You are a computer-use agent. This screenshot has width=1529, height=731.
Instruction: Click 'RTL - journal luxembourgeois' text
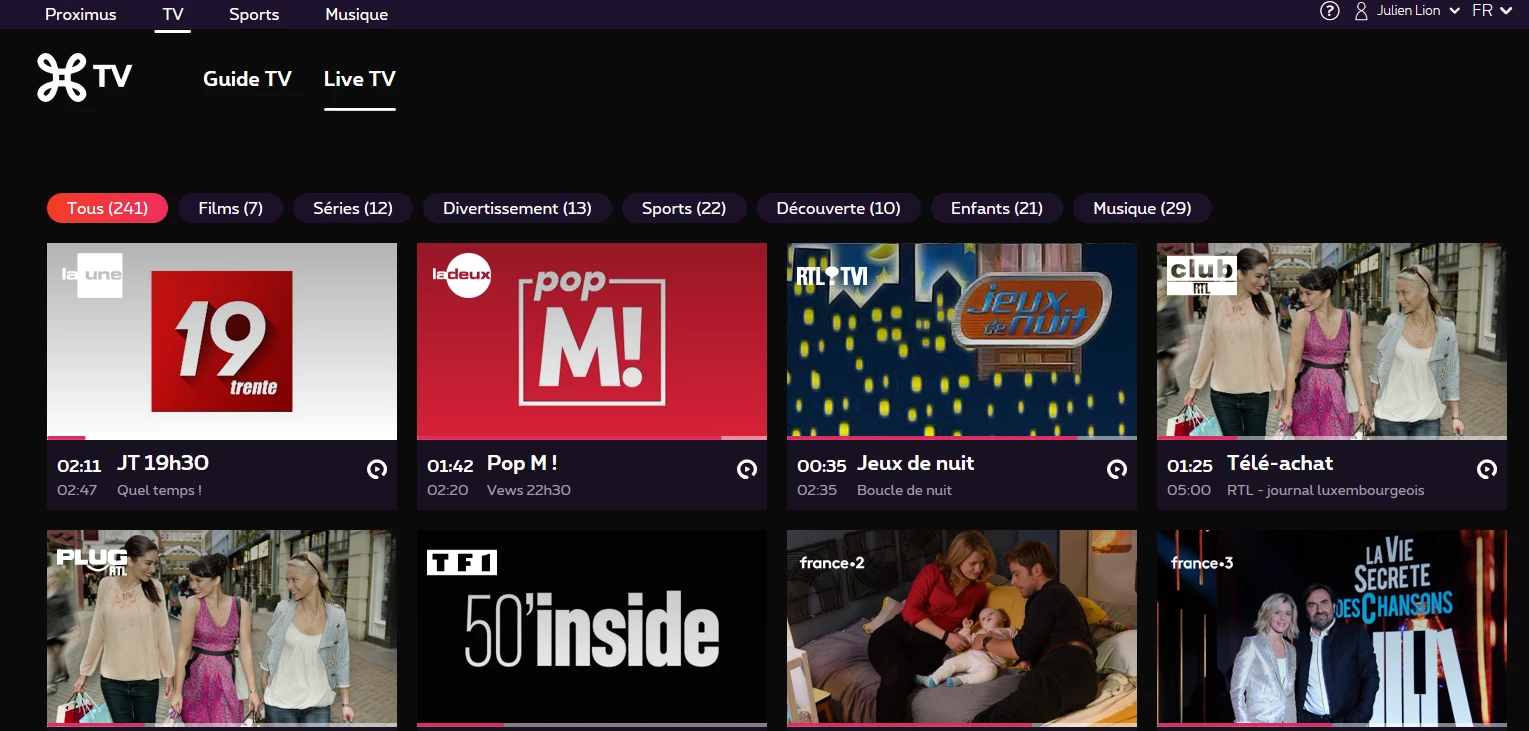(1326, 490)
